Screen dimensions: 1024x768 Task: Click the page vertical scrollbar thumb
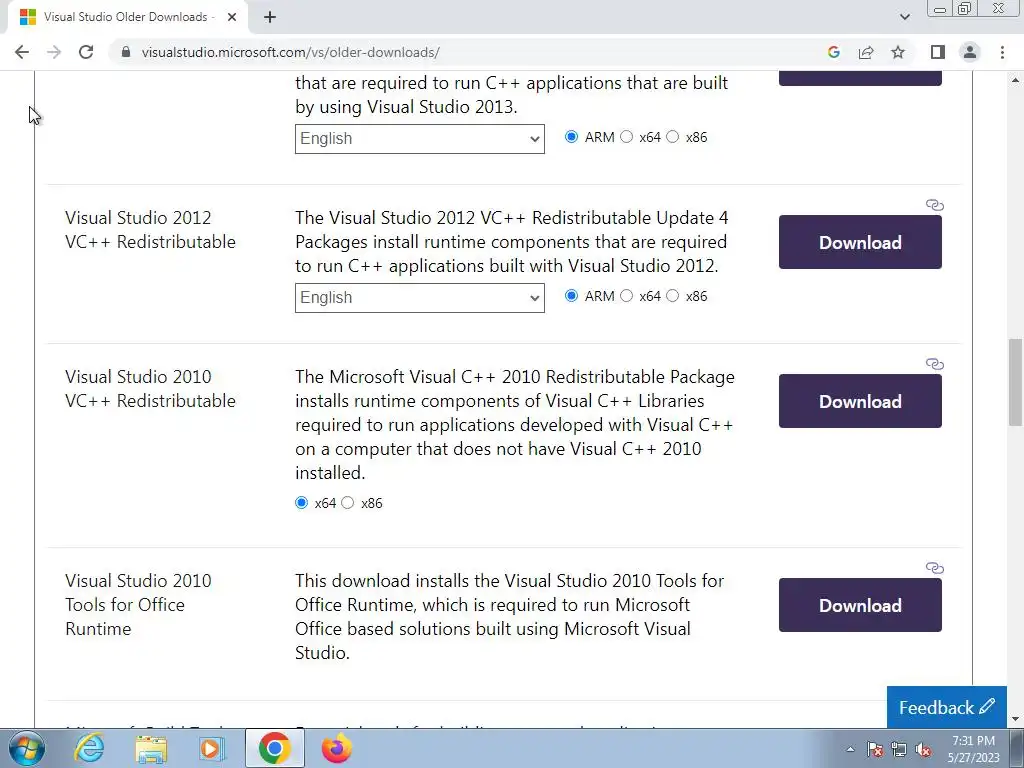pyautogui.click(x=1016, y=382)
